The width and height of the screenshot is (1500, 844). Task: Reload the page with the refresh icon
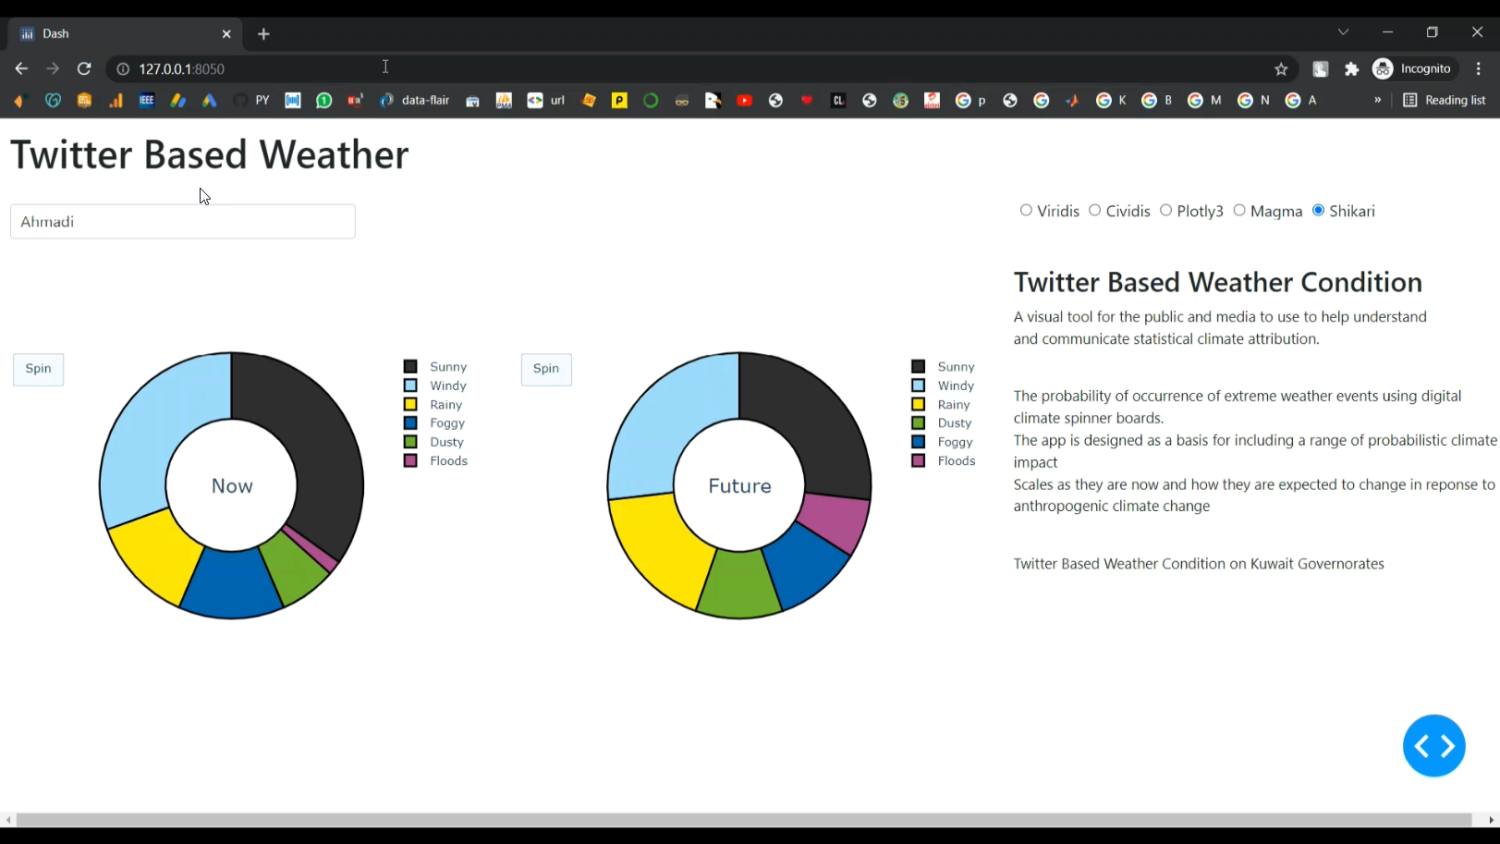pyautogui.click(x=84, y=69)
